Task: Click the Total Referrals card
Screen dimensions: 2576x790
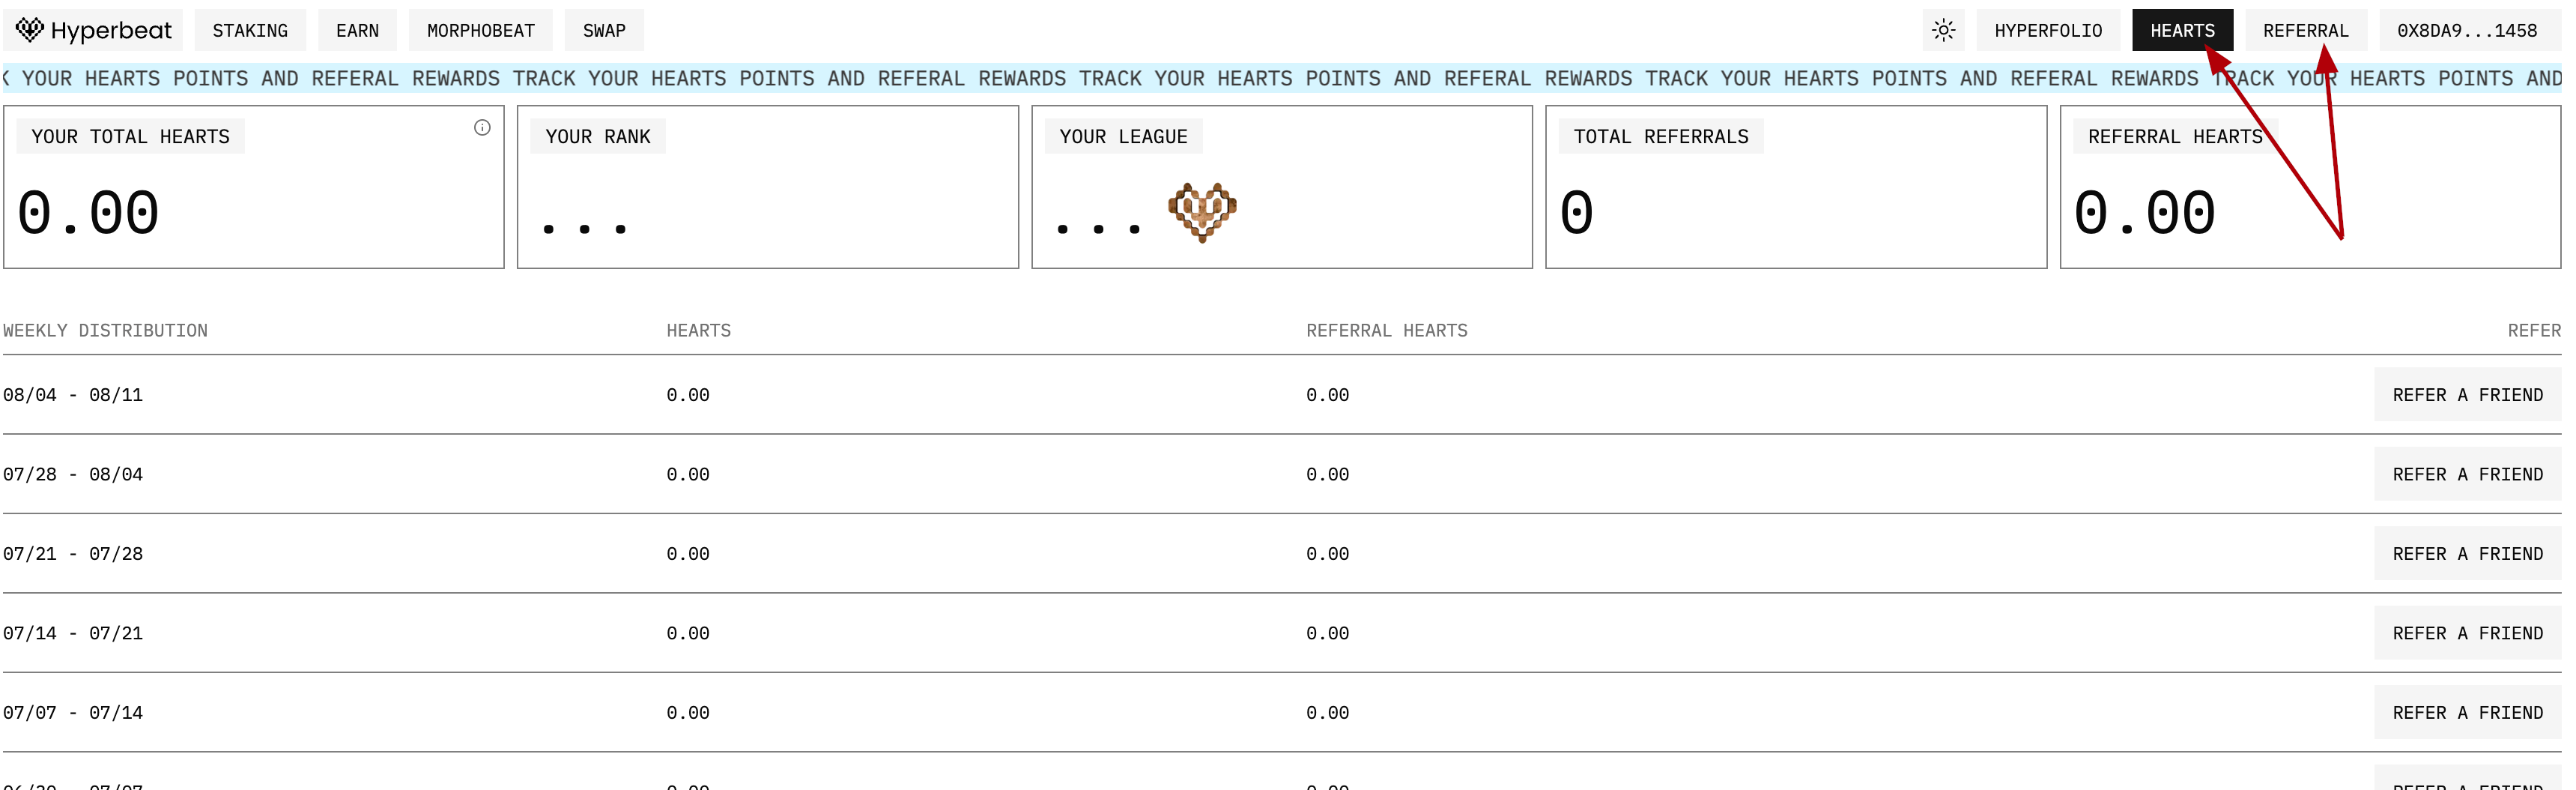Action: point(1795,188)
